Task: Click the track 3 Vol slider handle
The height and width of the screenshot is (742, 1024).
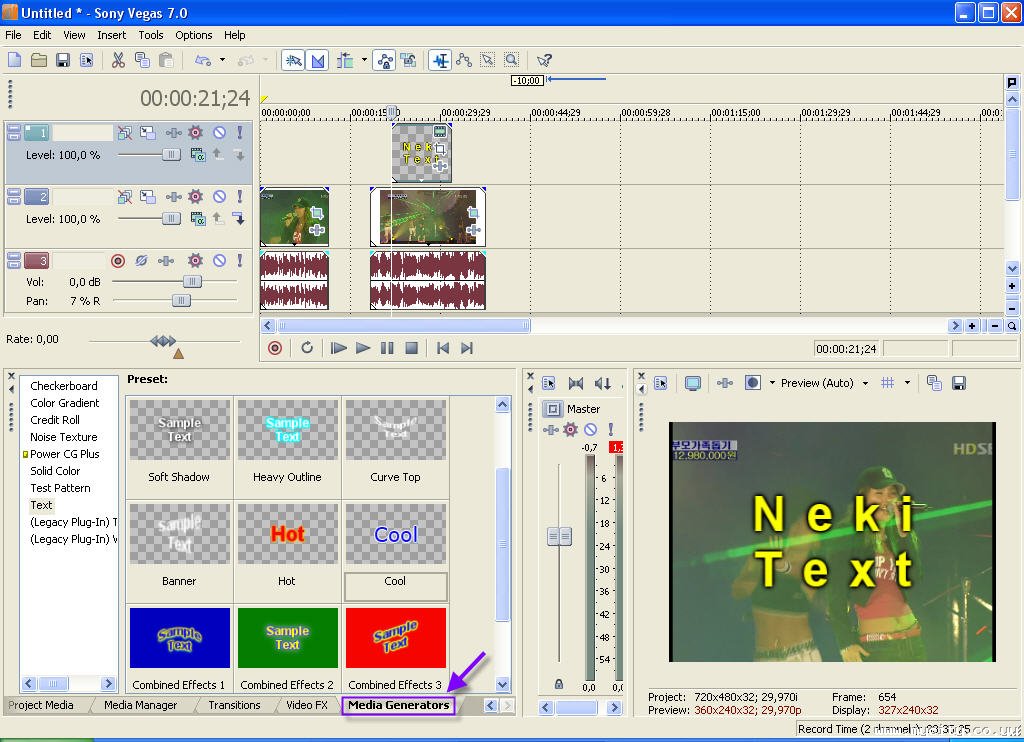Action: (x=192, y=282)
